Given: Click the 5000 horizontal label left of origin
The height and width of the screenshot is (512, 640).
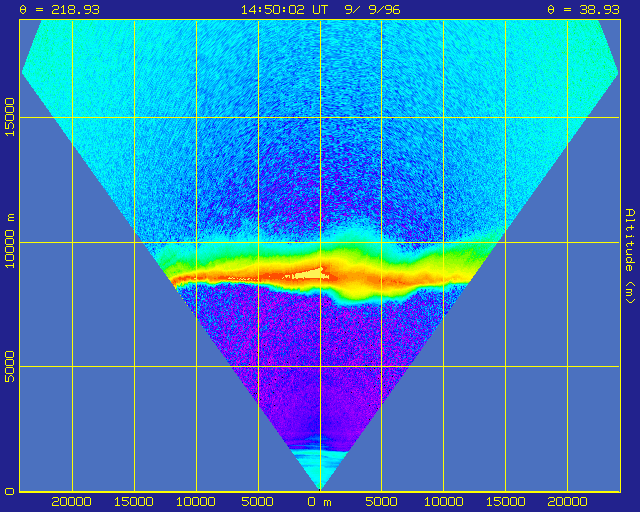Looking at the screenshot, I should [258, 502].
